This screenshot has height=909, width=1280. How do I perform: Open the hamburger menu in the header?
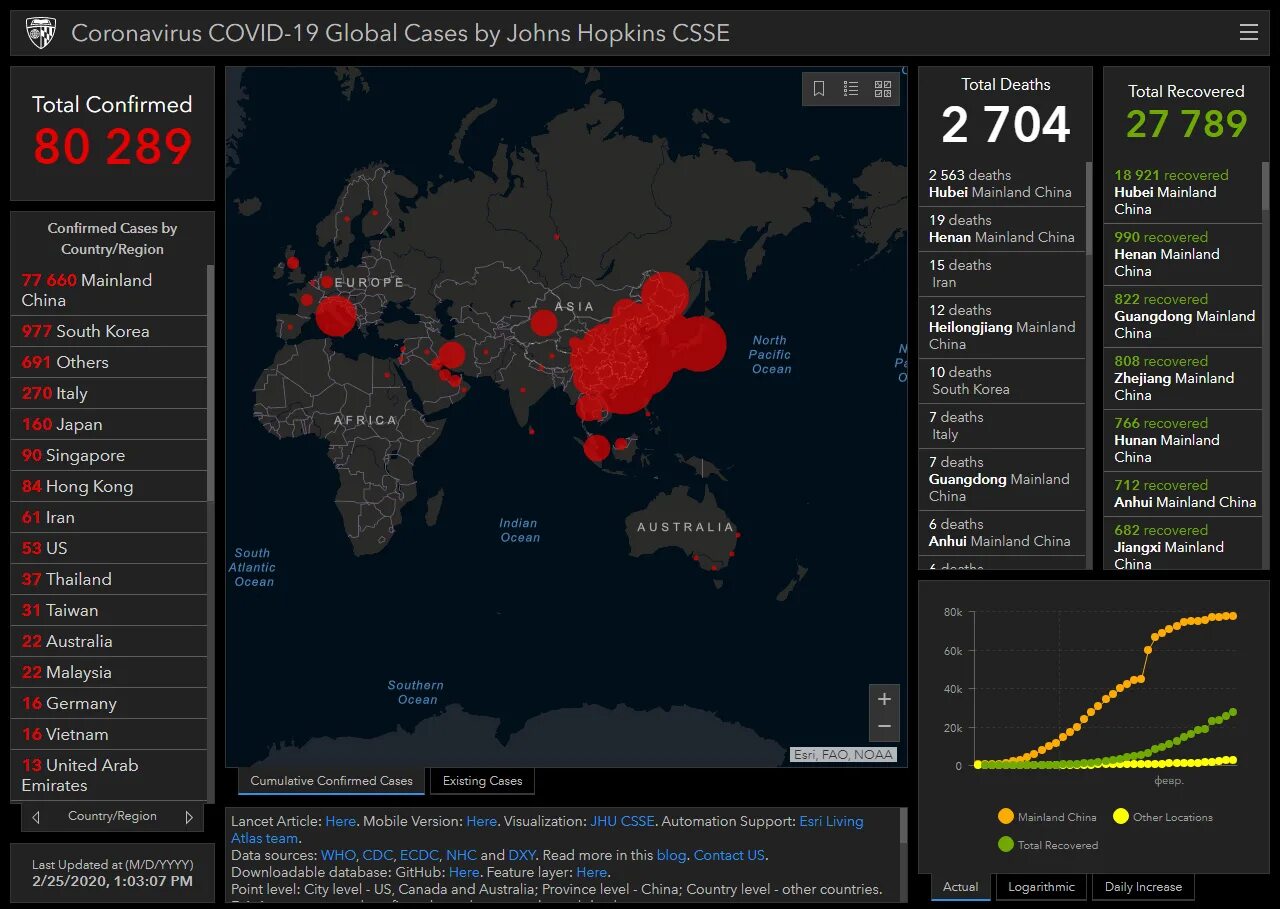coord(1248,32)
